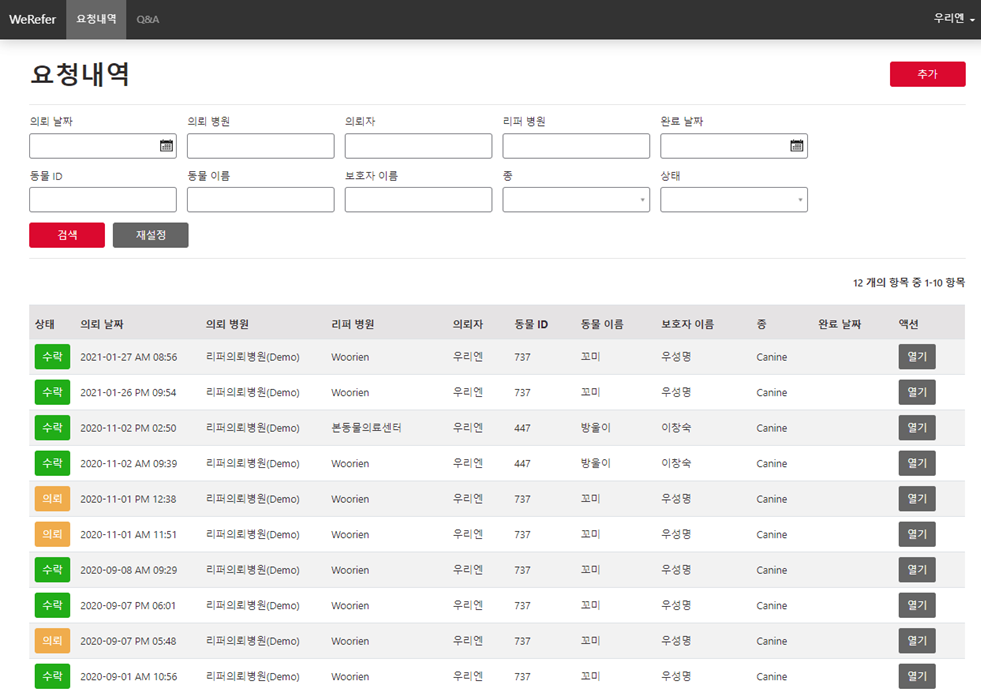Focus the 보호자 이름 input field
Viewport: 981px width, 689px height.
coord(418,200)
